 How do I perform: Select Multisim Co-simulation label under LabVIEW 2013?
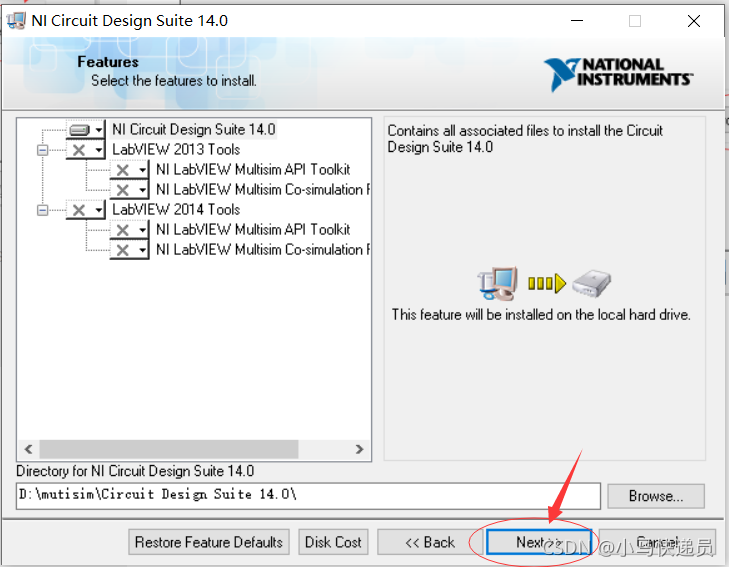tap(263, 190)
